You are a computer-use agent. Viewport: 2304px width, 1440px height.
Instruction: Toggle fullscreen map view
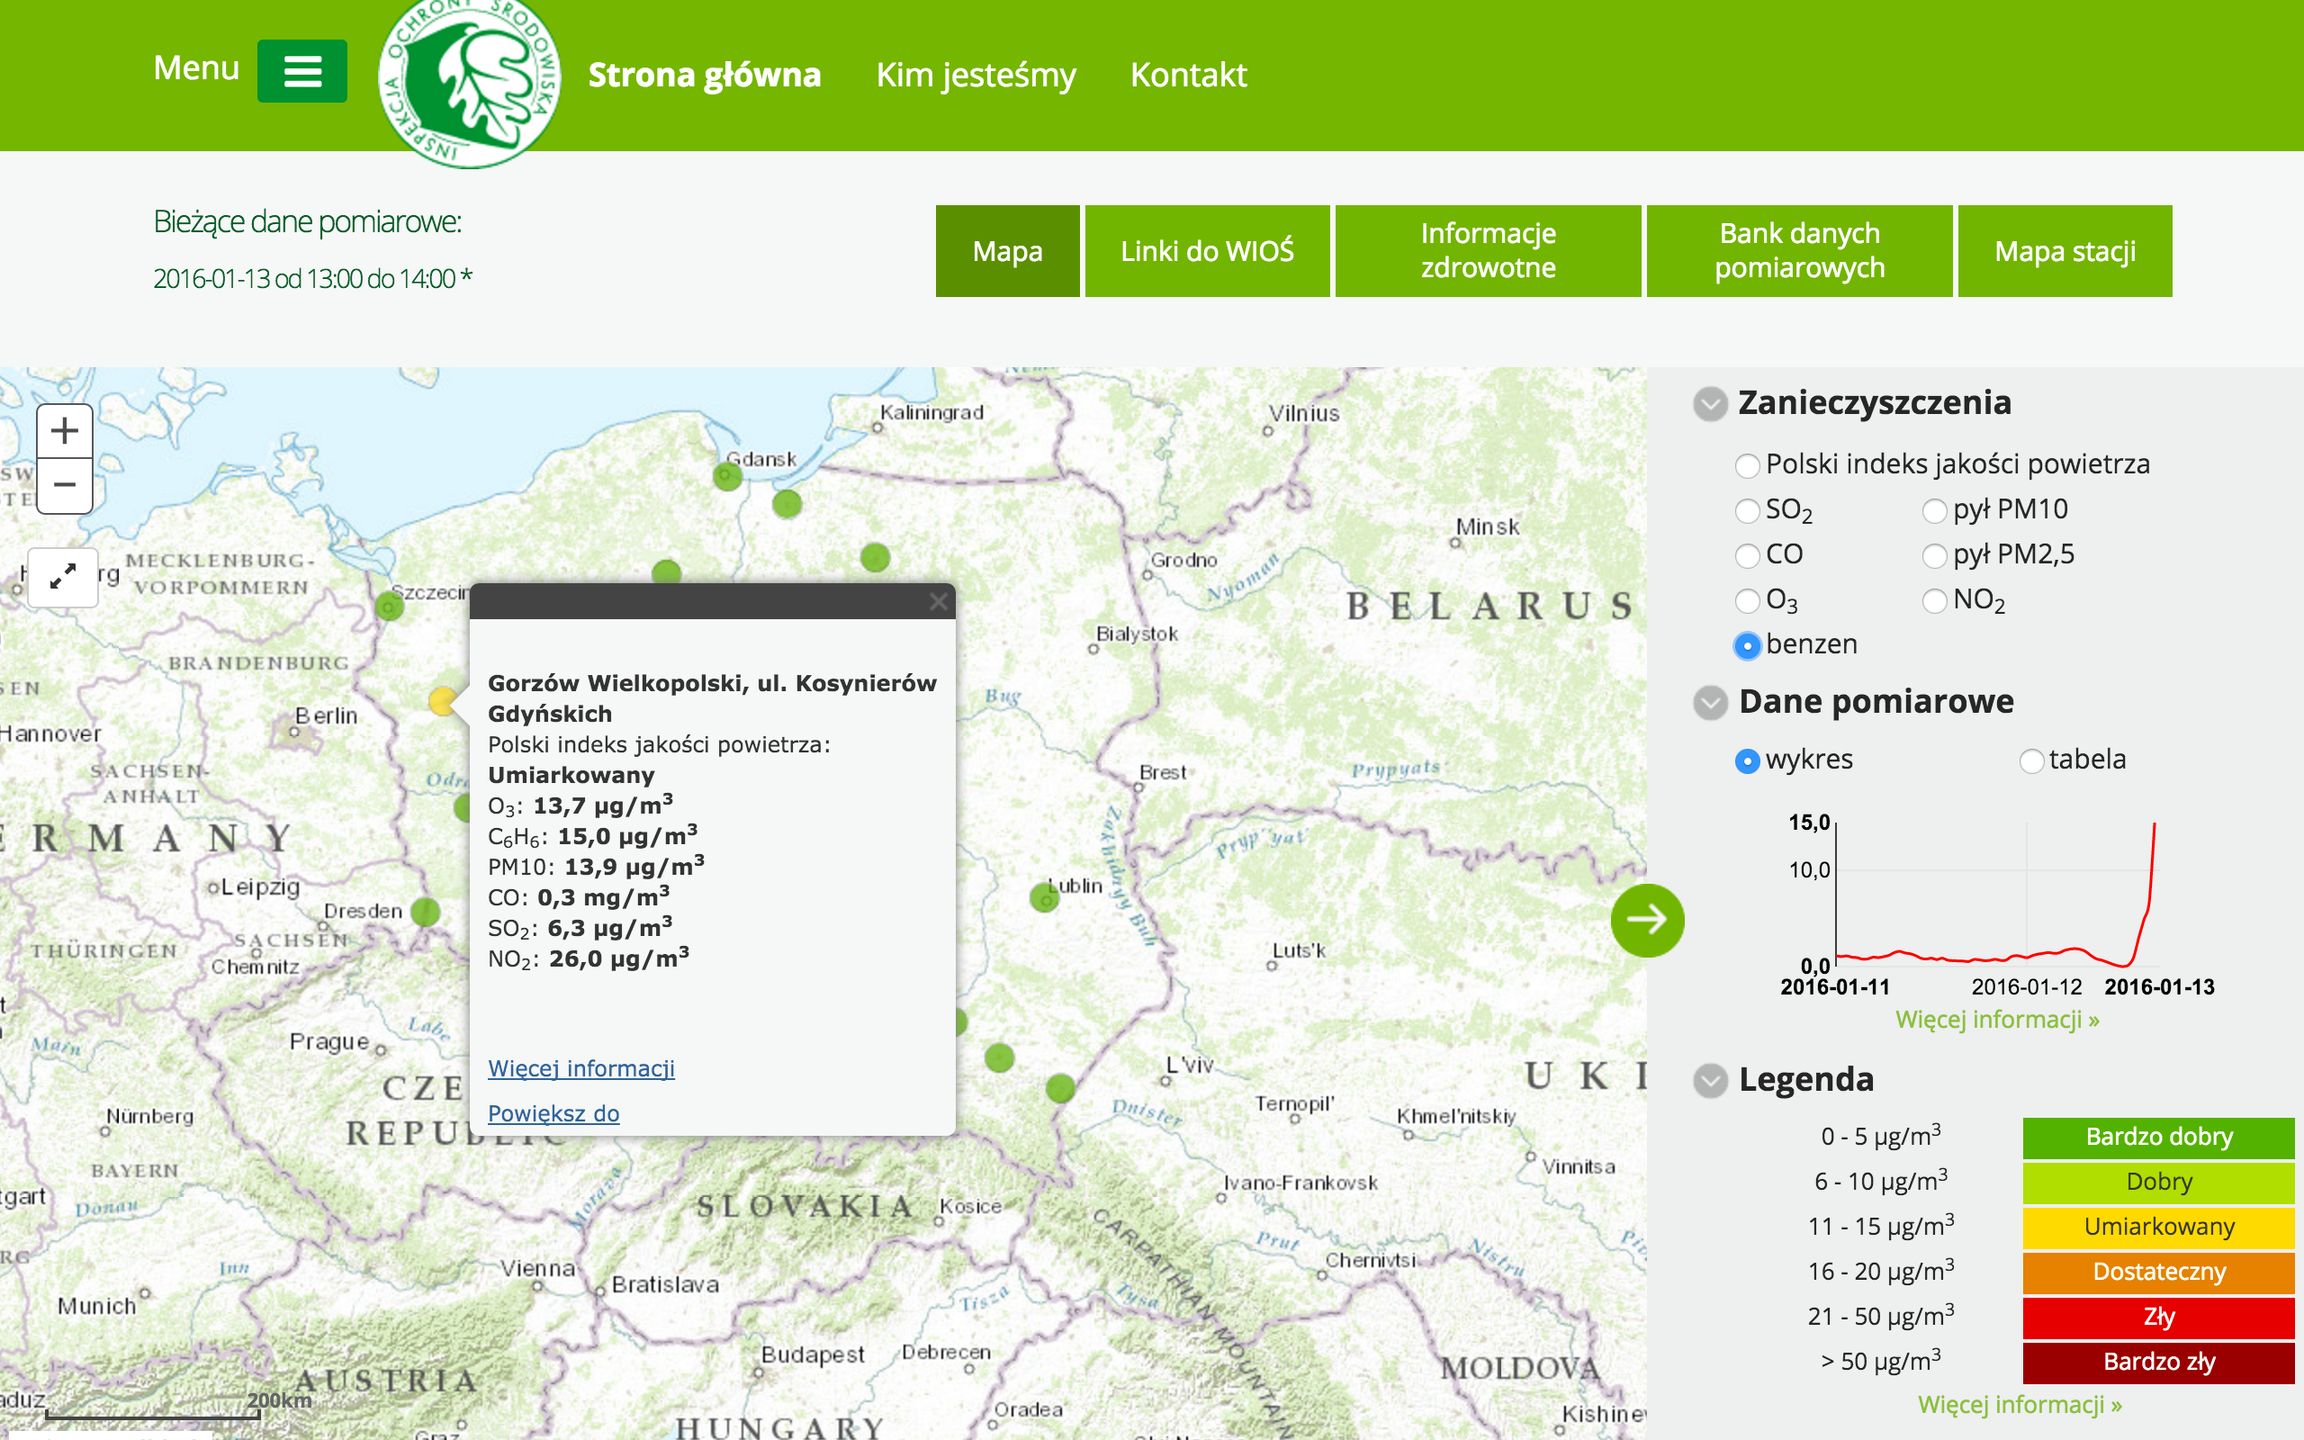click(63, 577)
